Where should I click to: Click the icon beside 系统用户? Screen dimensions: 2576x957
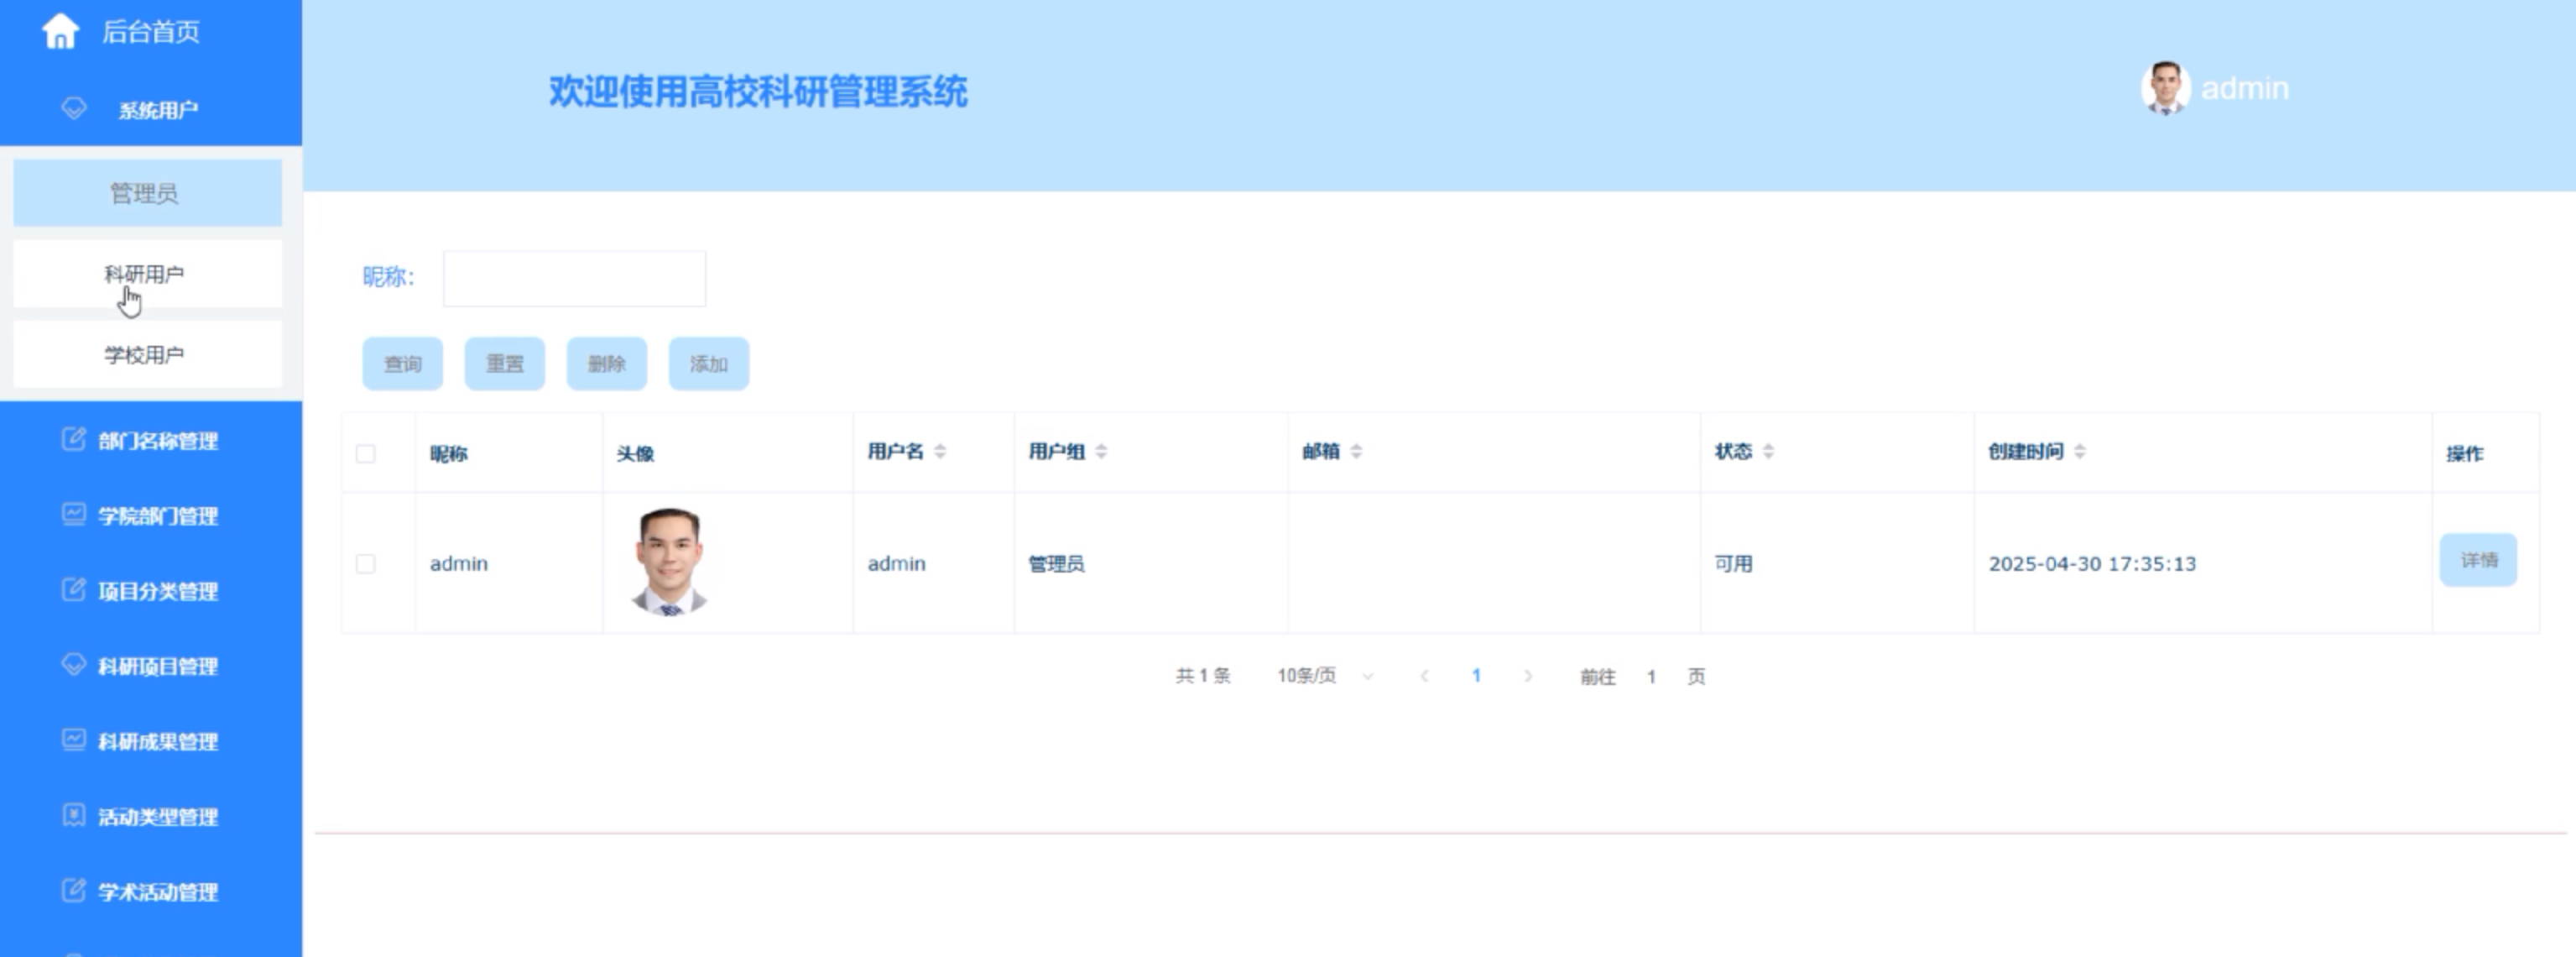pyautogui.click(x=74, y=108)
